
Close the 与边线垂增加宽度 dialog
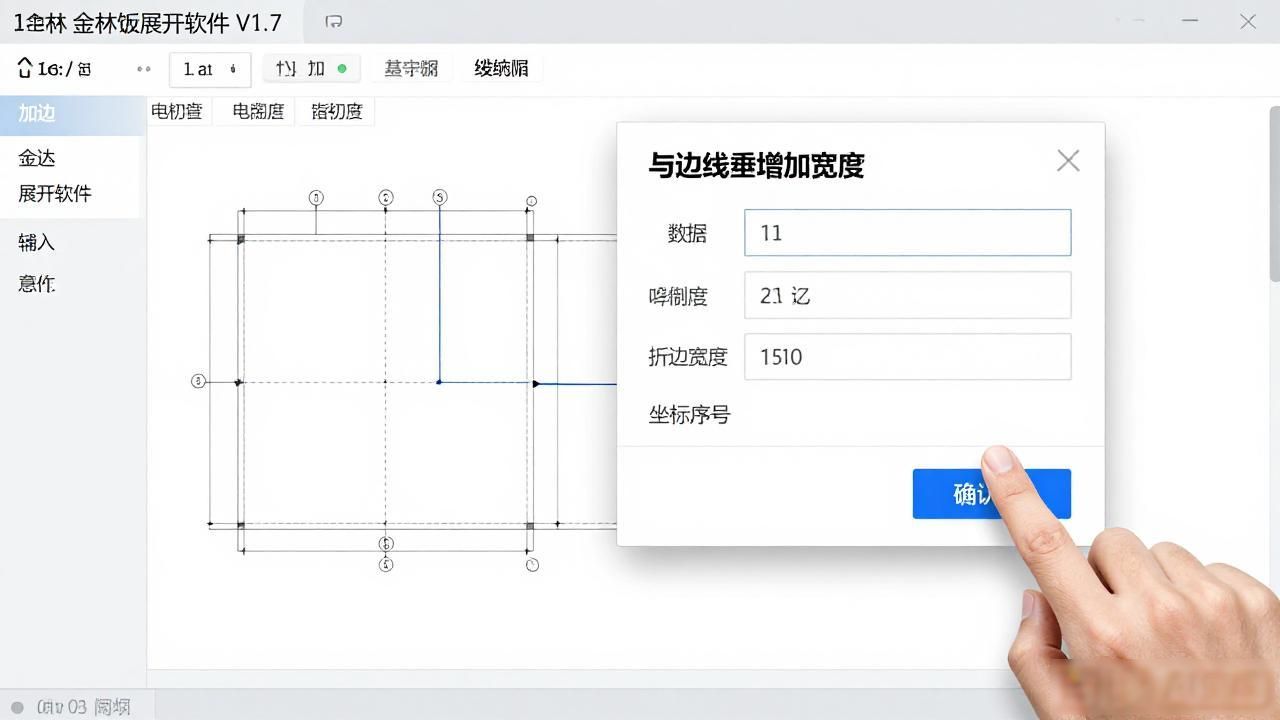point(1068,161)
